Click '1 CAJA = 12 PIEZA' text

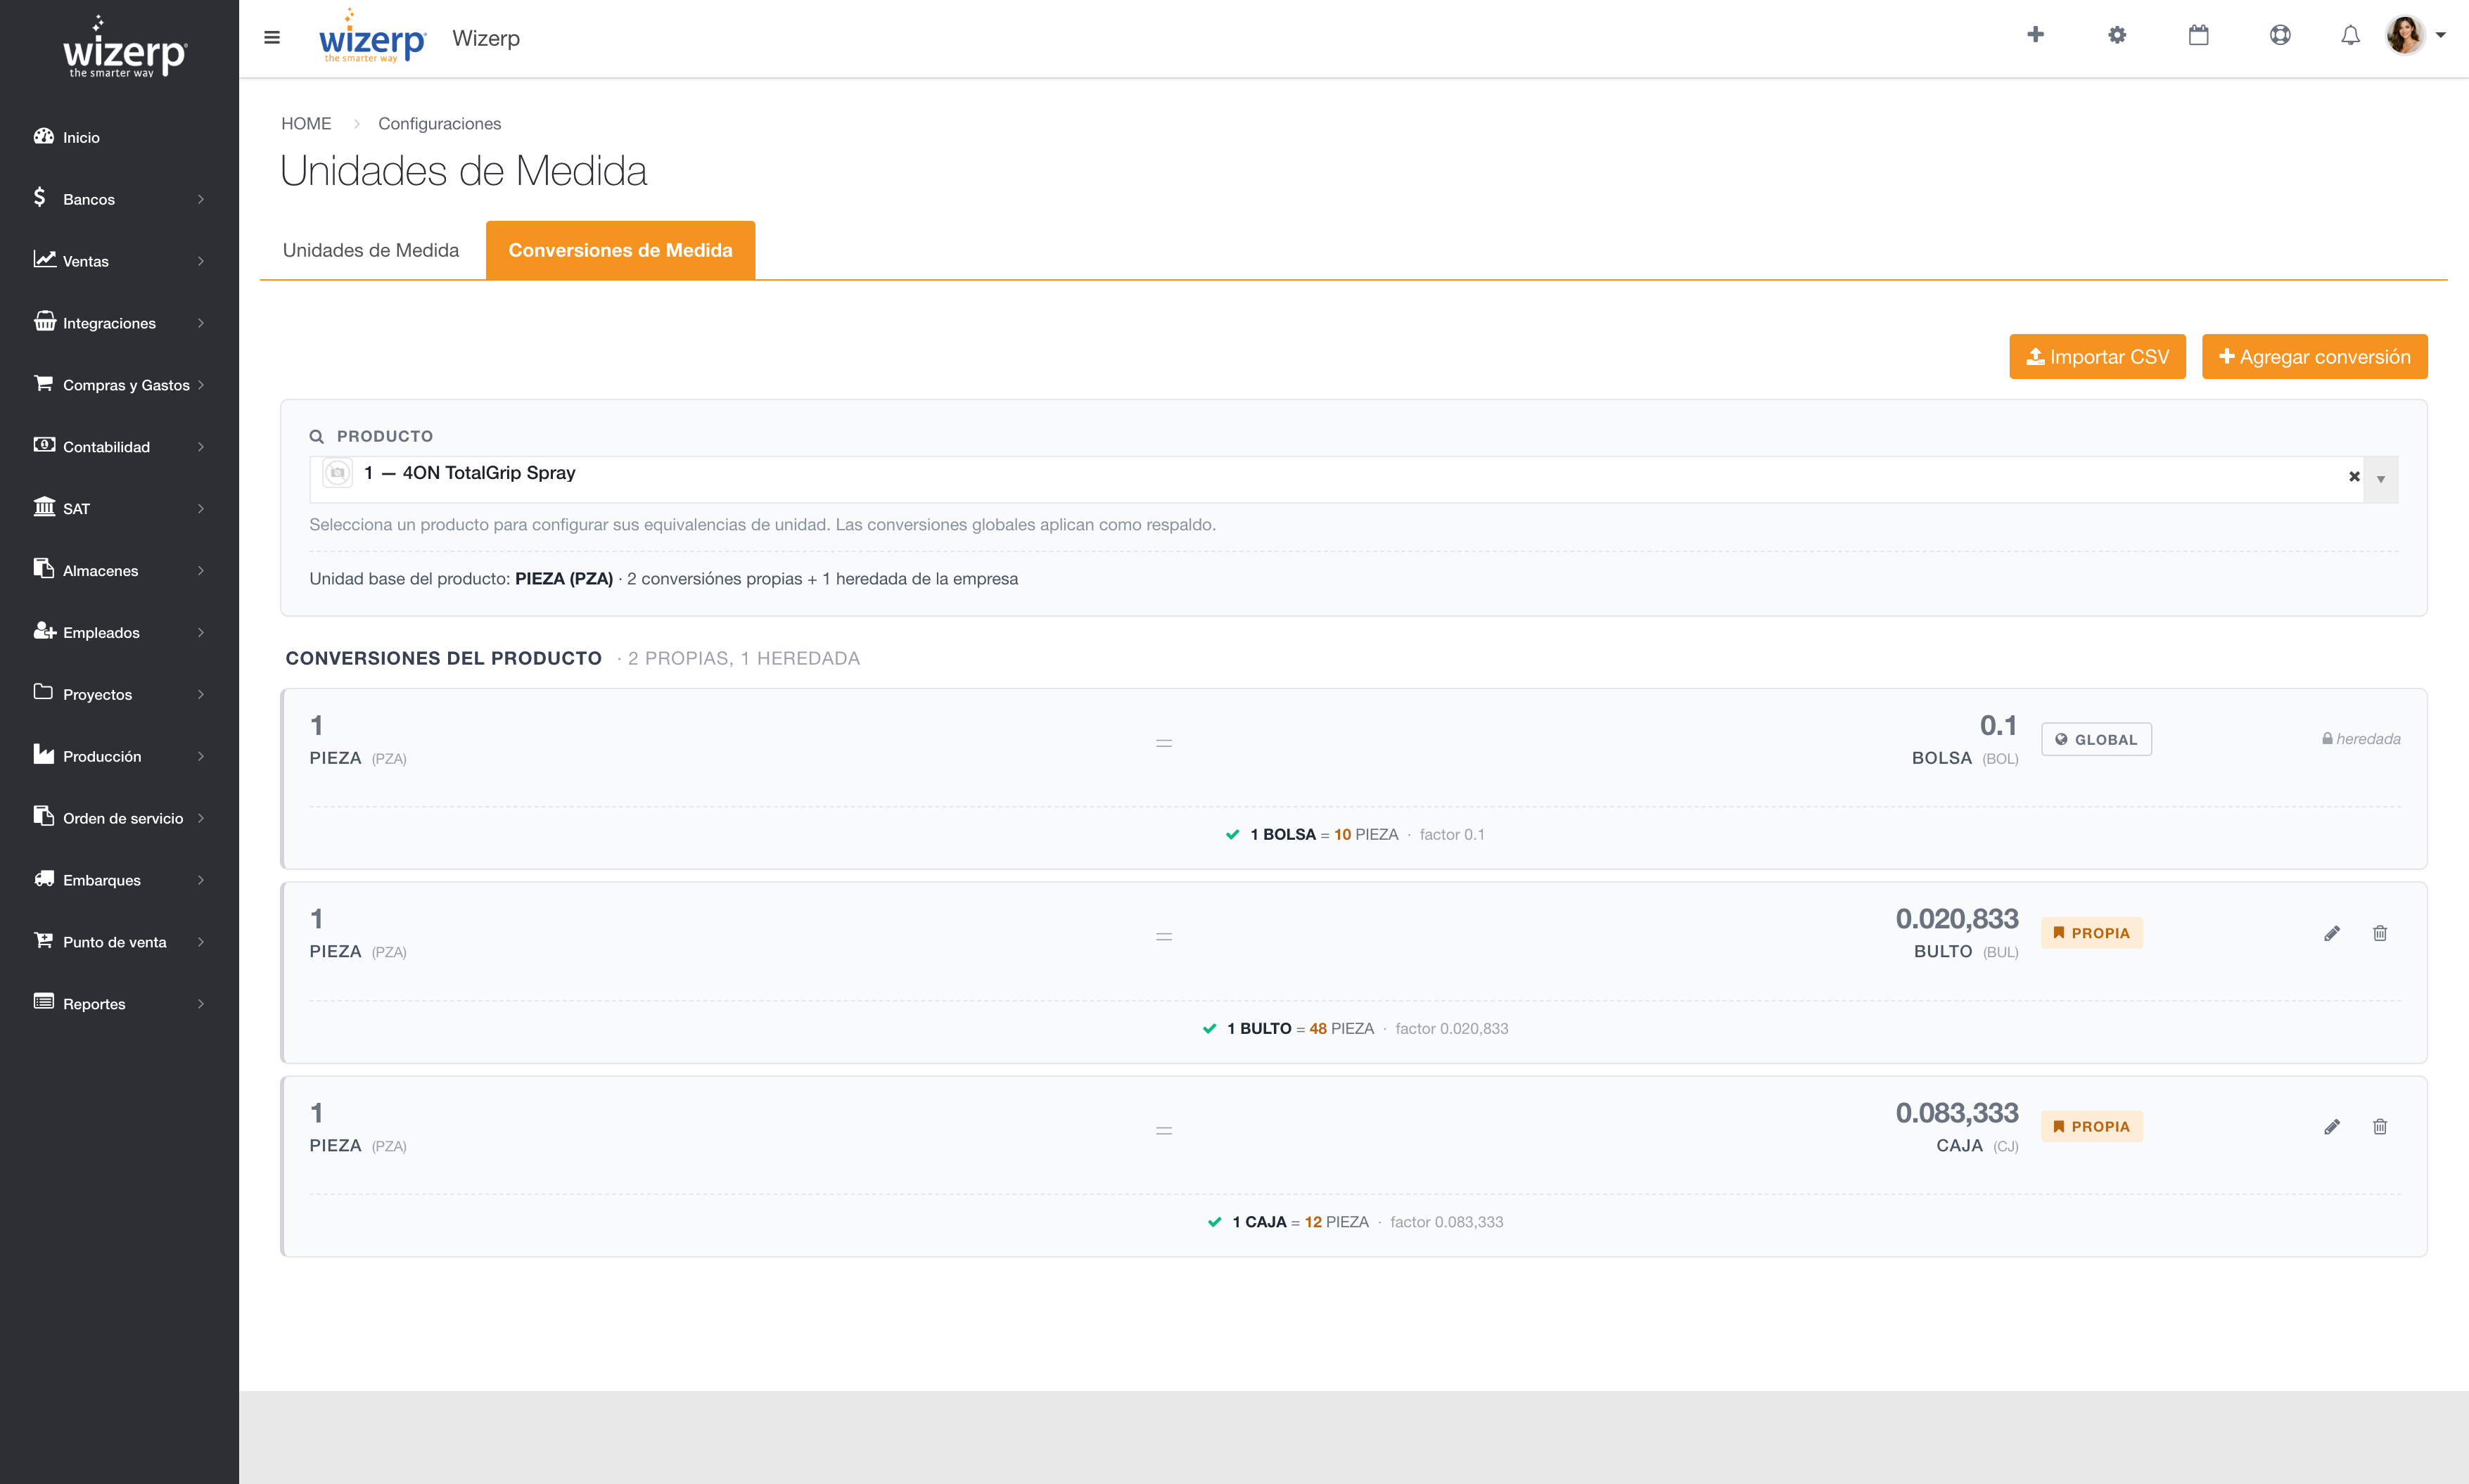point(1300,1222)
